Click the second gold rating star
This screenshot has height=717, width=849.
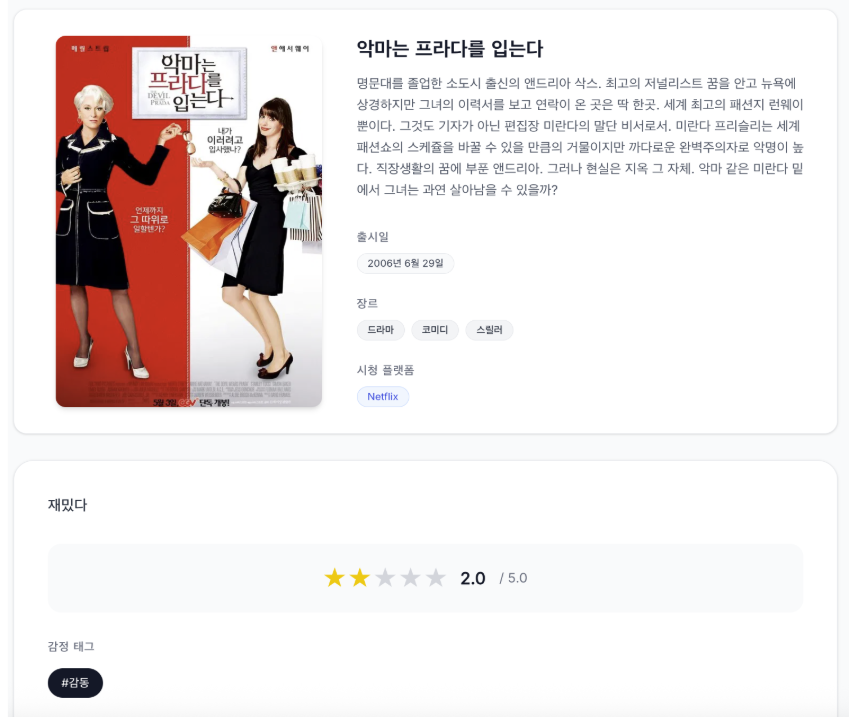click(360, 578)
